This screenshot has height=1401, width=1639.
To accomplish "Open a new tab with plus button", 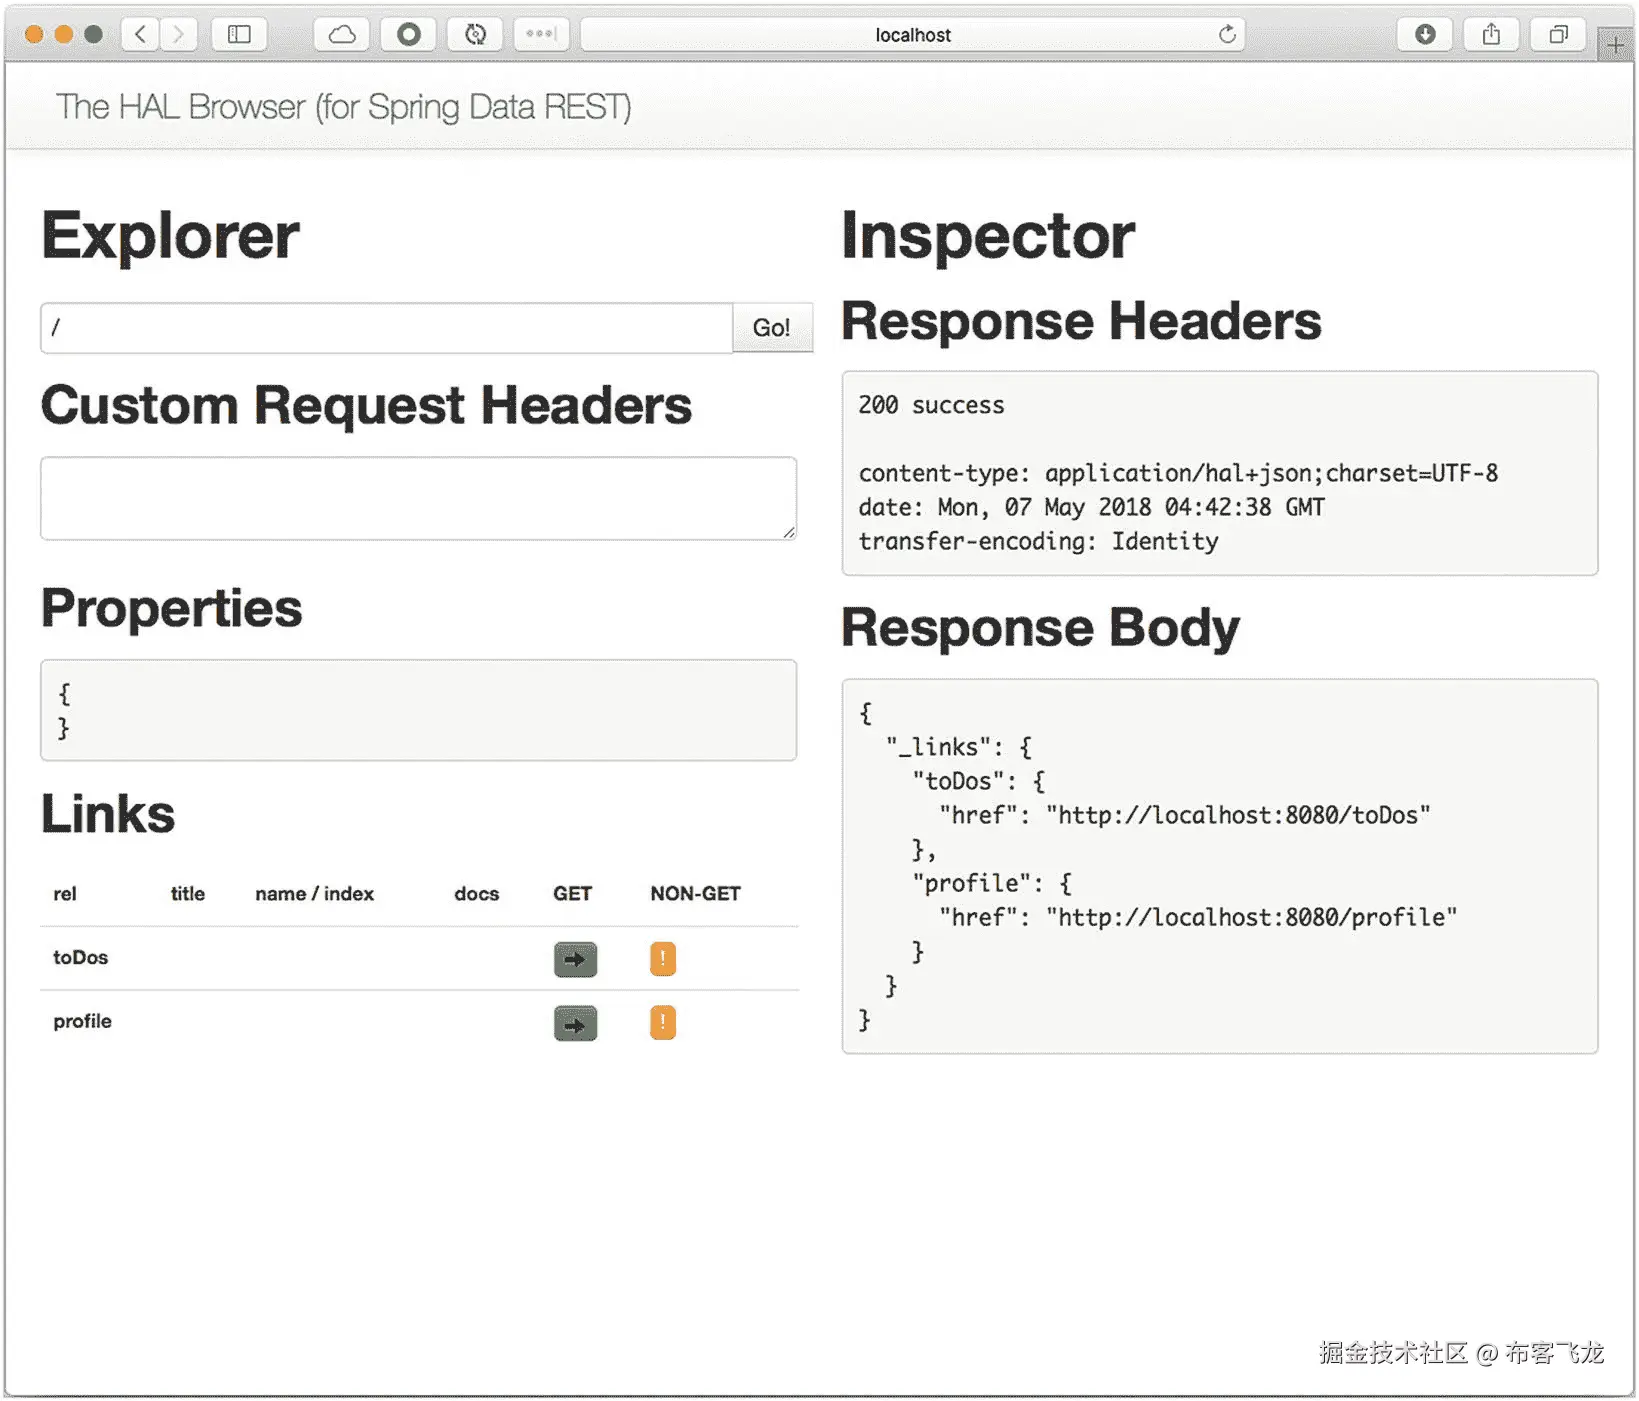I will point(1615,45).
